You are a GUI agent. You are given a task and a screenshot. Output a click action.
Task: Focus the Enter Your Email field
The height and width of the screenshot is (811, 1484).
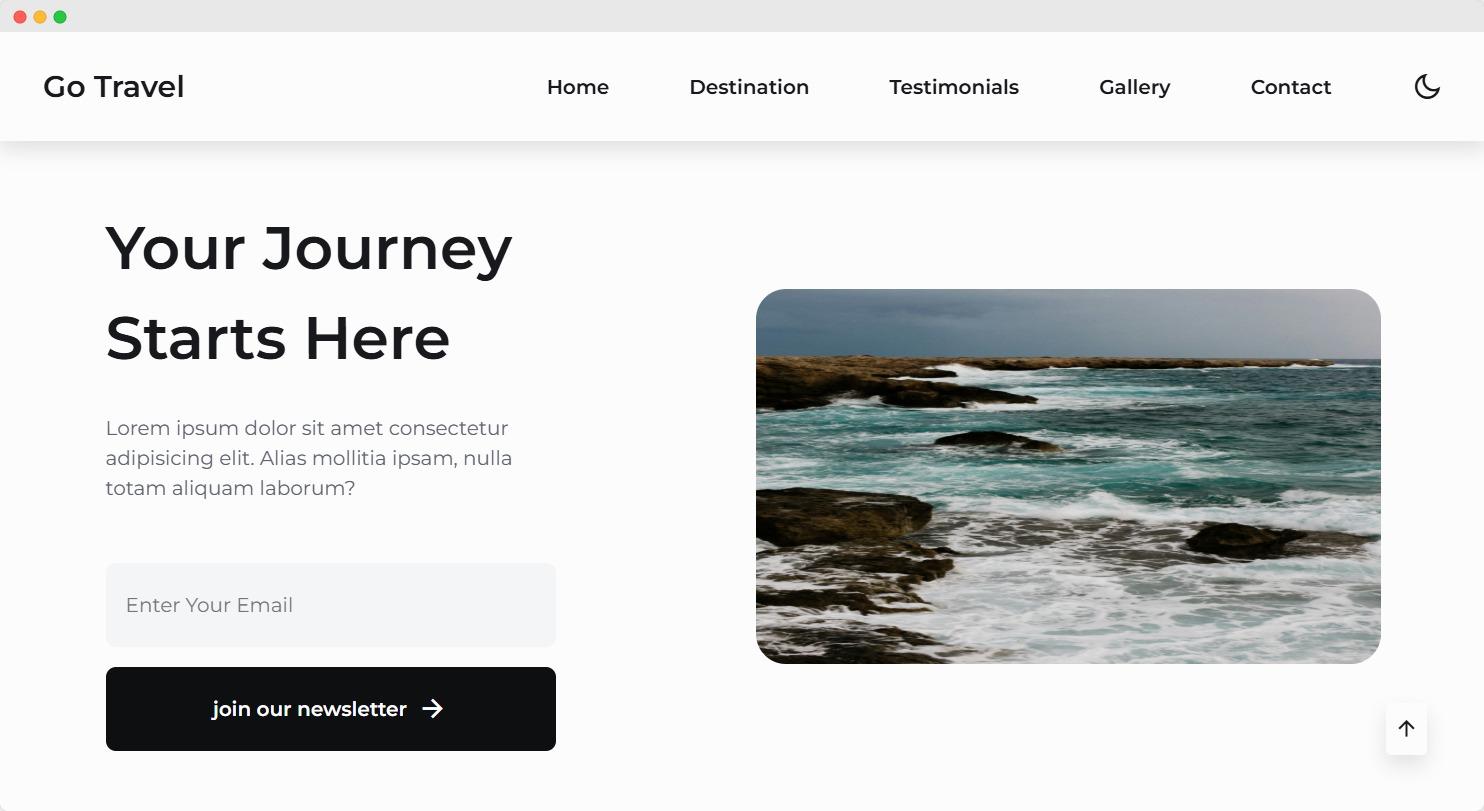click(331, 605)
